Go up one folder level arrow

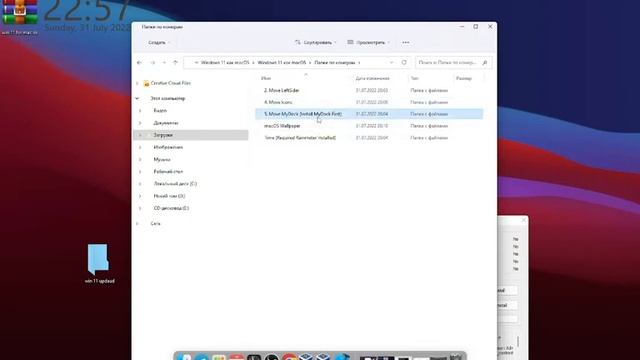(x=175, y=62)
